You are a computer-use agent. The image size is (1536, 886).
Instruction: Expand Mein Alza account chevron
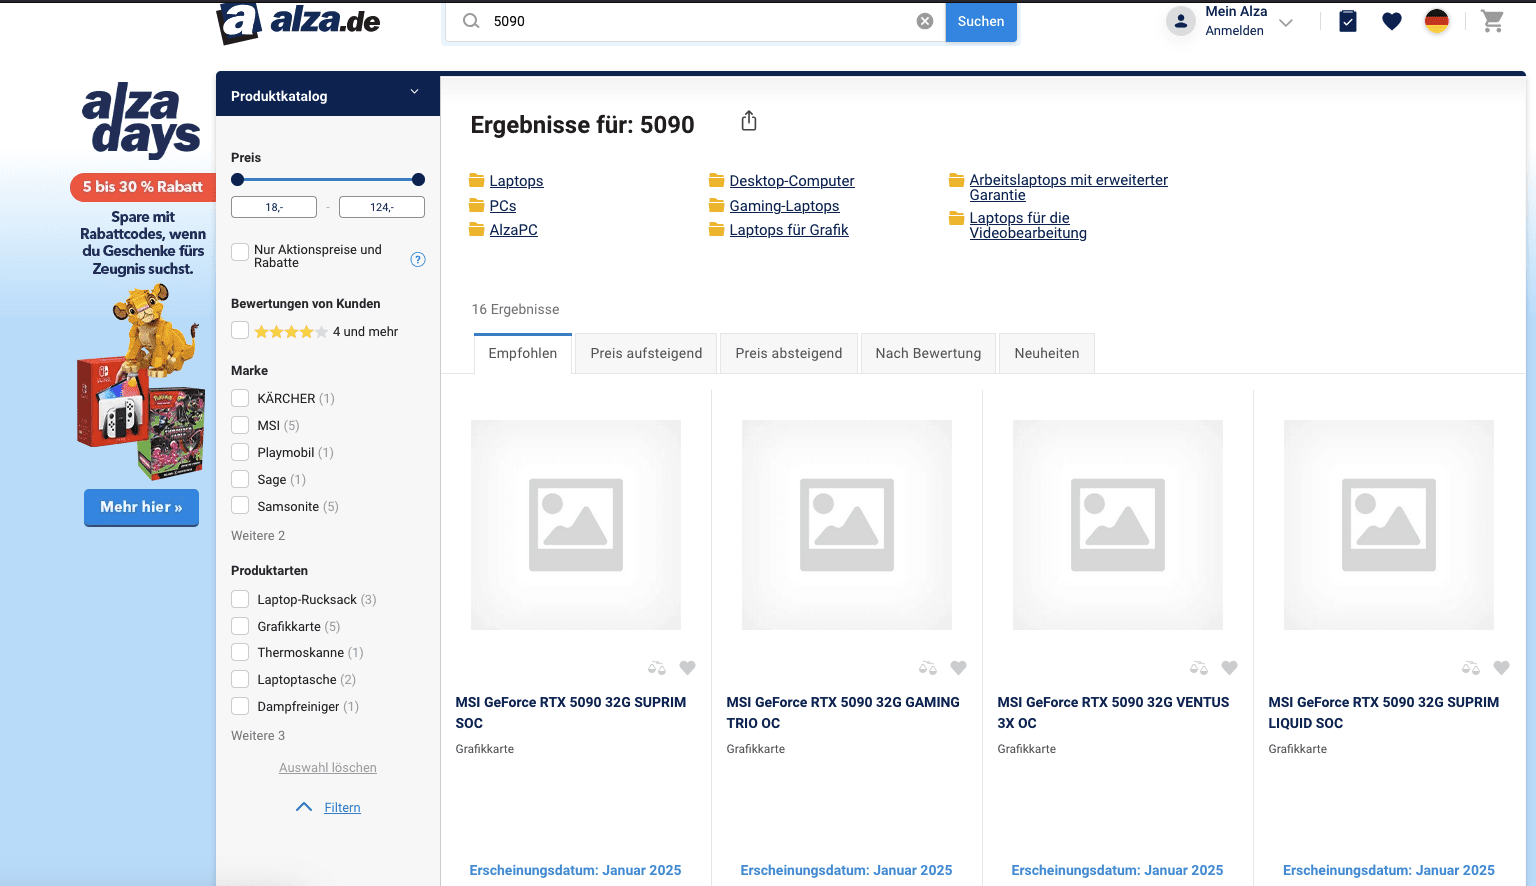[x=1286, y=22]
